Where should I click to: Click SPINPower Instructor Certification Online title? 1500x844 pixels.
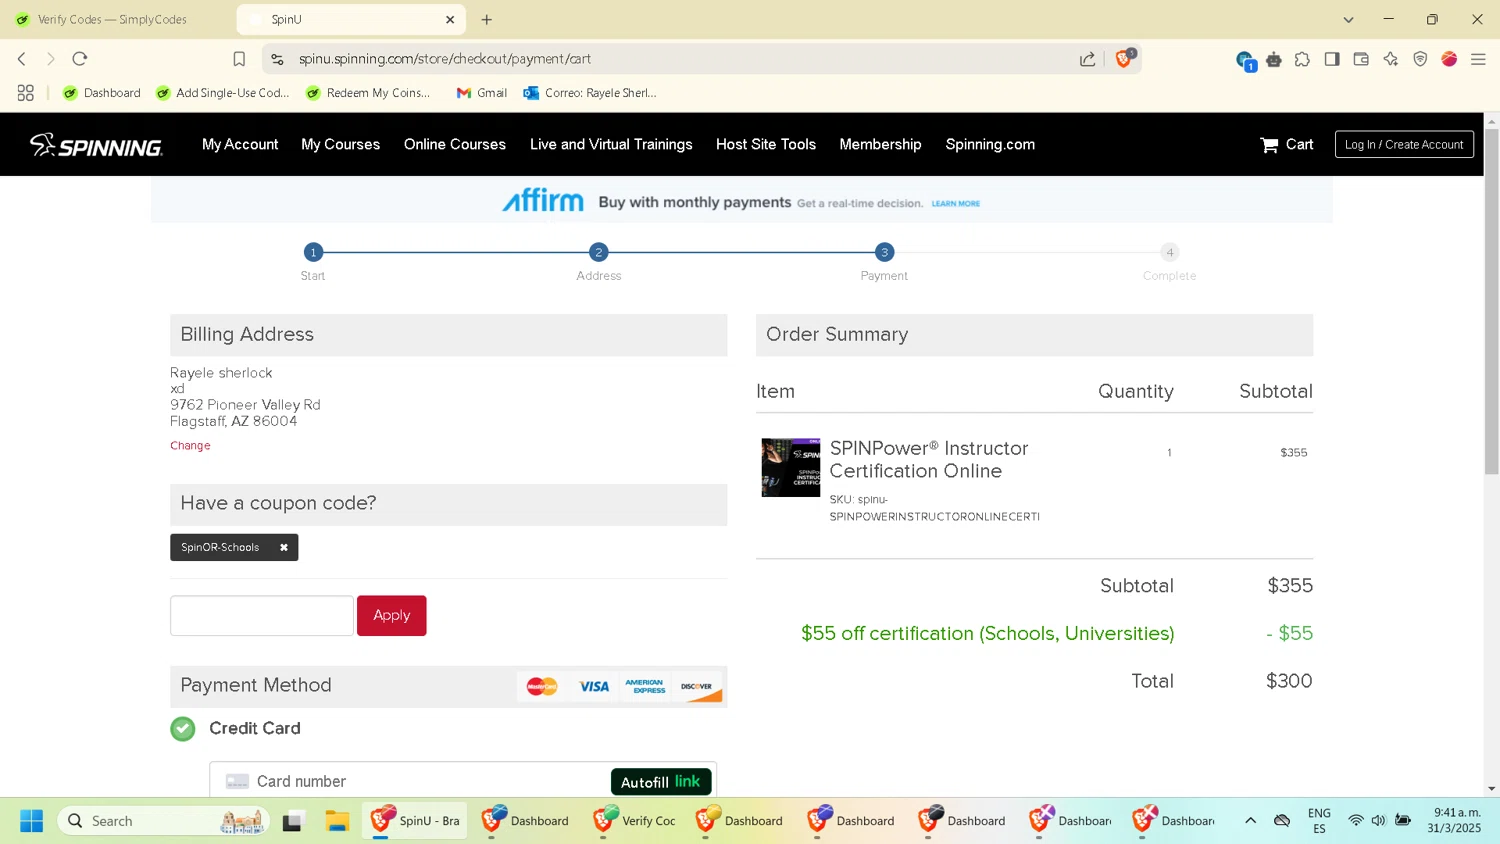pos(929,459)
